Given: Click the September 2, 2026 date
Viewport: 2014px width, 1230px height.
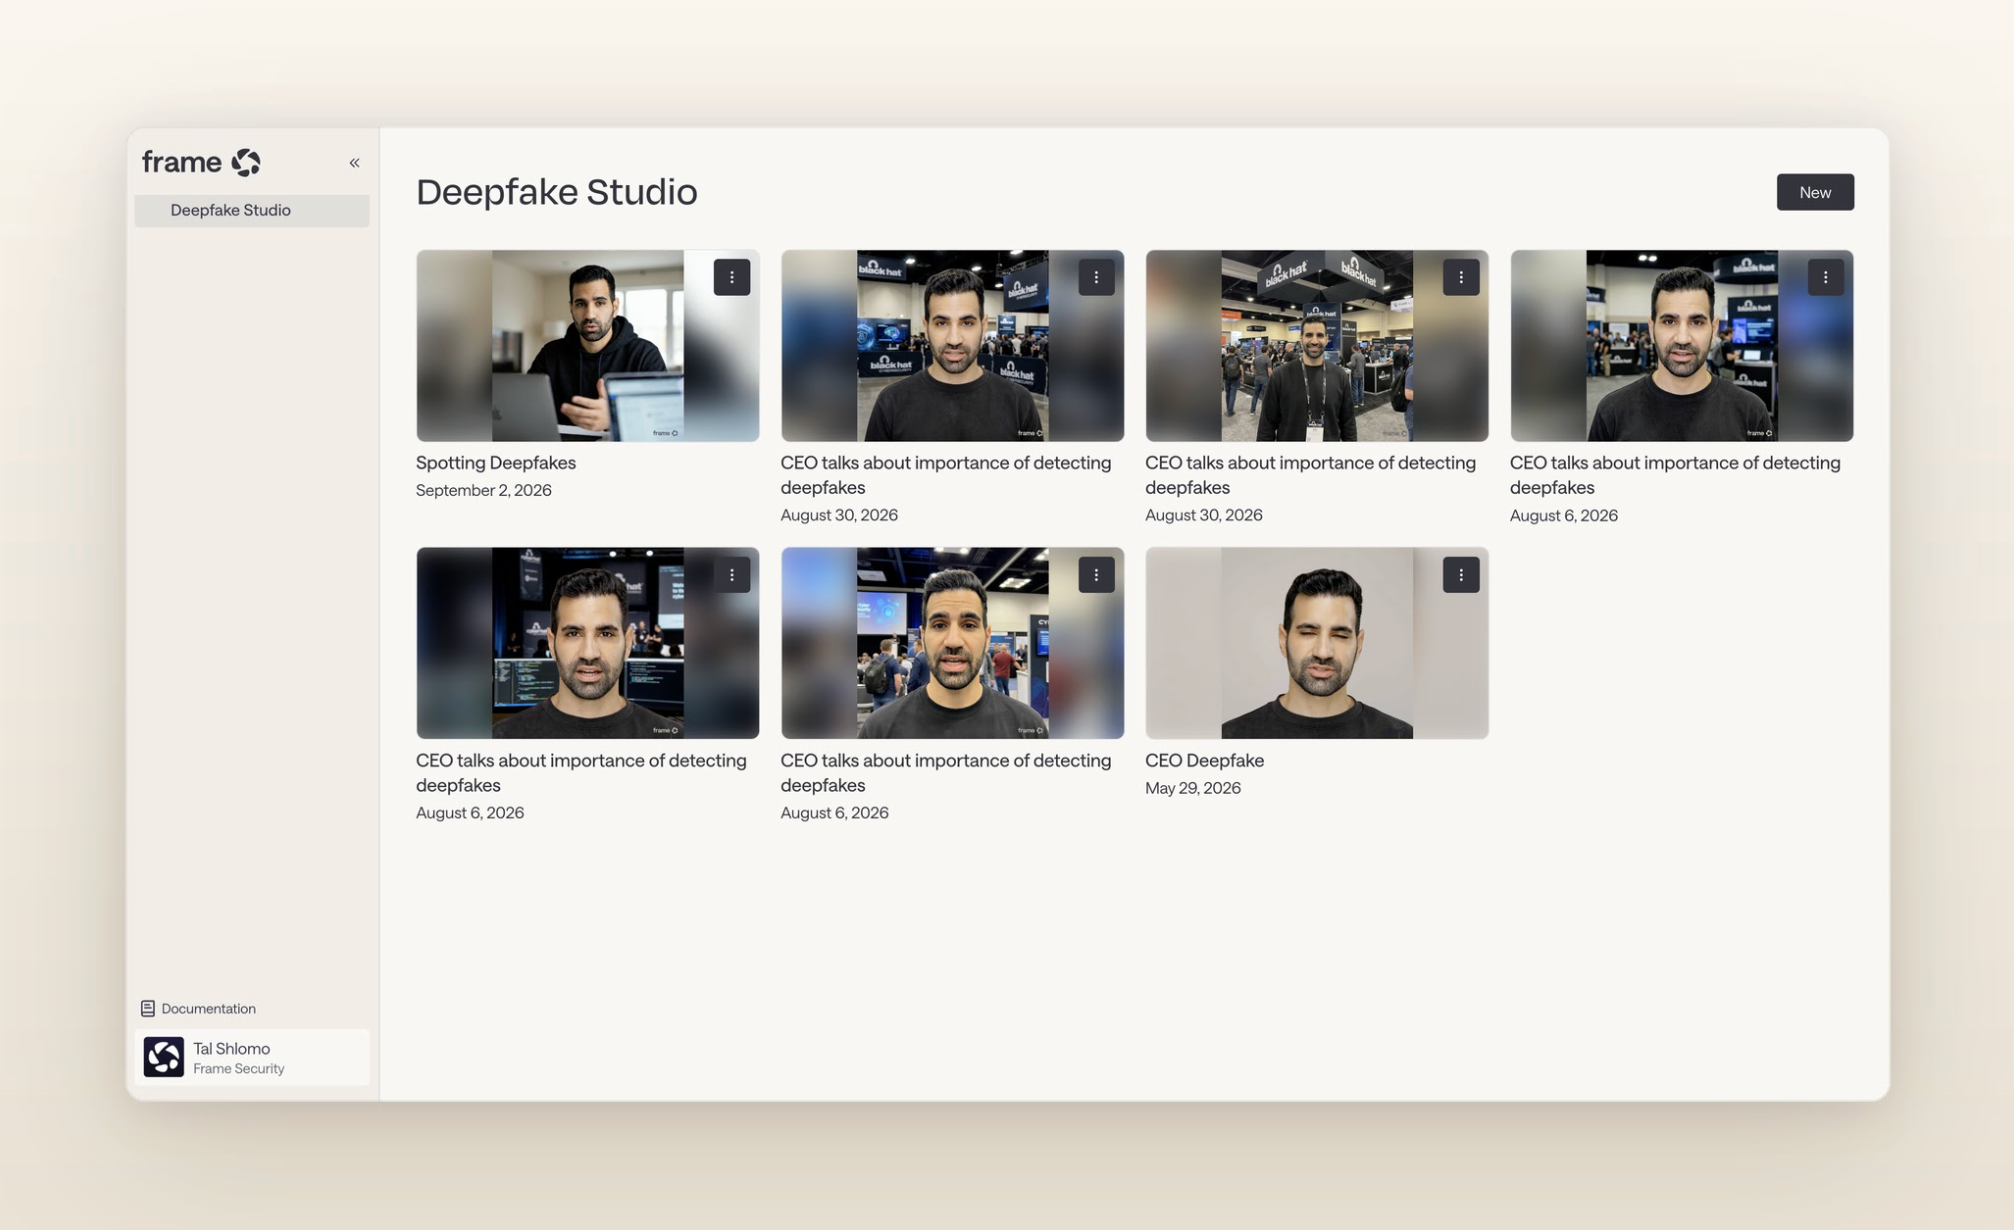Looking at the screenshot, I should point(483,490).
